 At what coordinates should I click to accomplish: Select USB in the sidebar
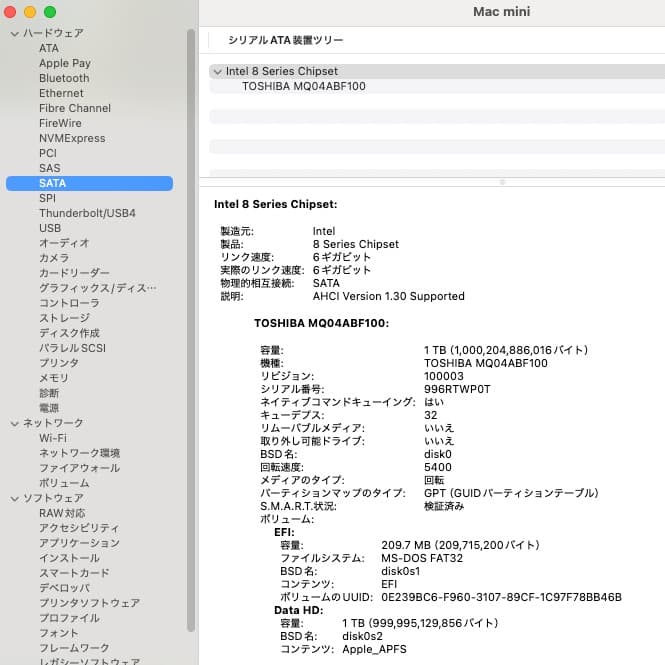pyautogui.click(x=50, y=228)
